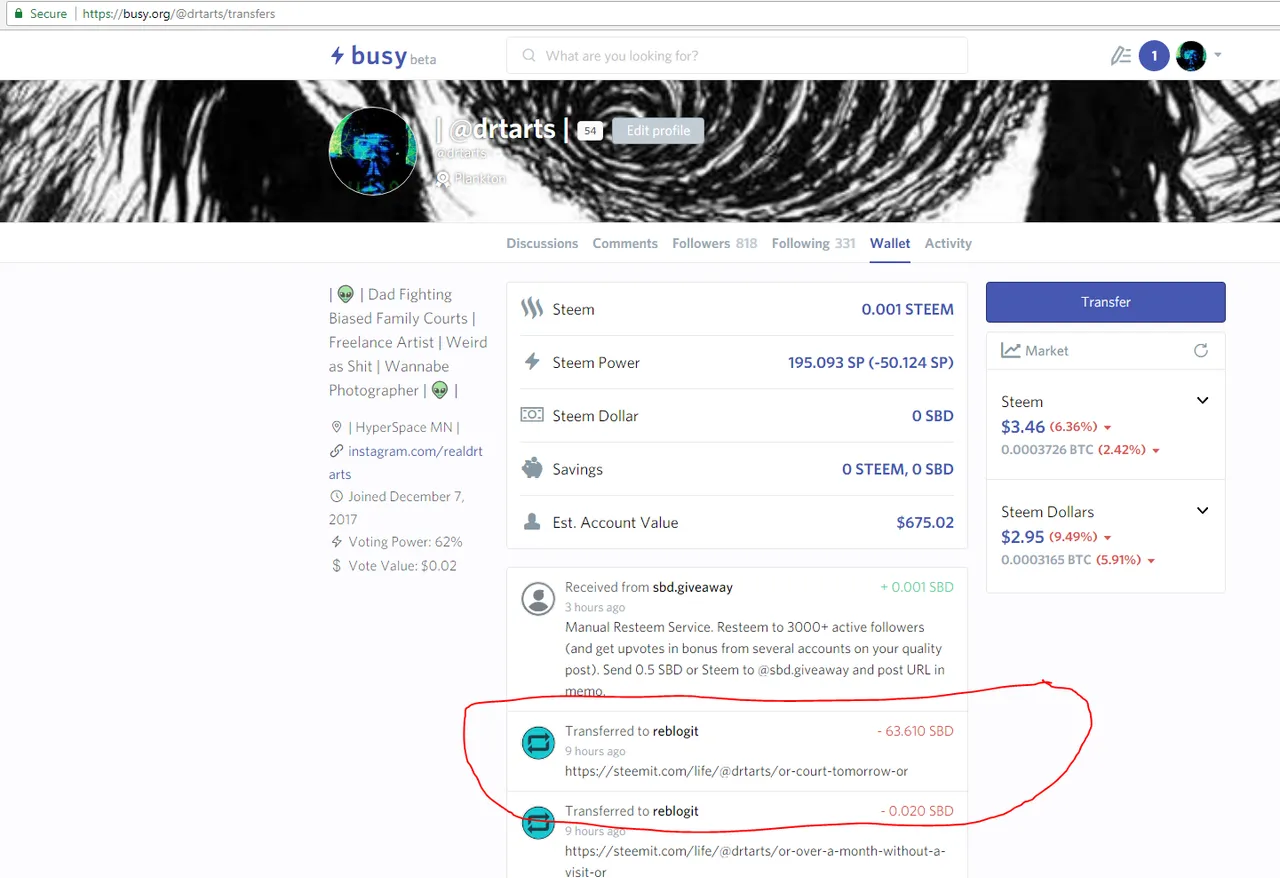Refresh the Market panel

point(1201,351)
